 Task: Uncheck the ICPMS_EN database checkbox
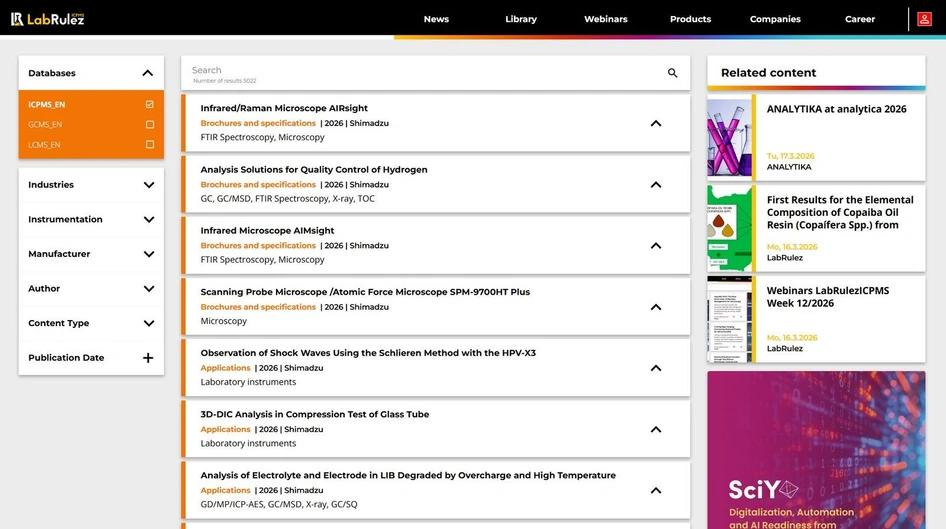pos(150,104)
